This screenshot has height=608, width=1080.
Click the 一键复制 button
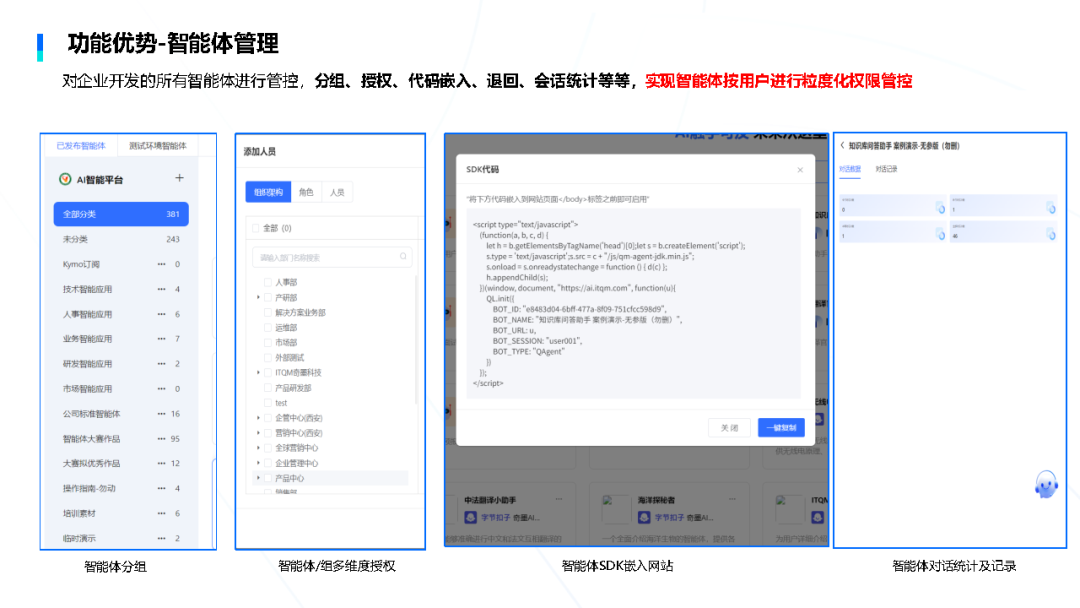781,428
